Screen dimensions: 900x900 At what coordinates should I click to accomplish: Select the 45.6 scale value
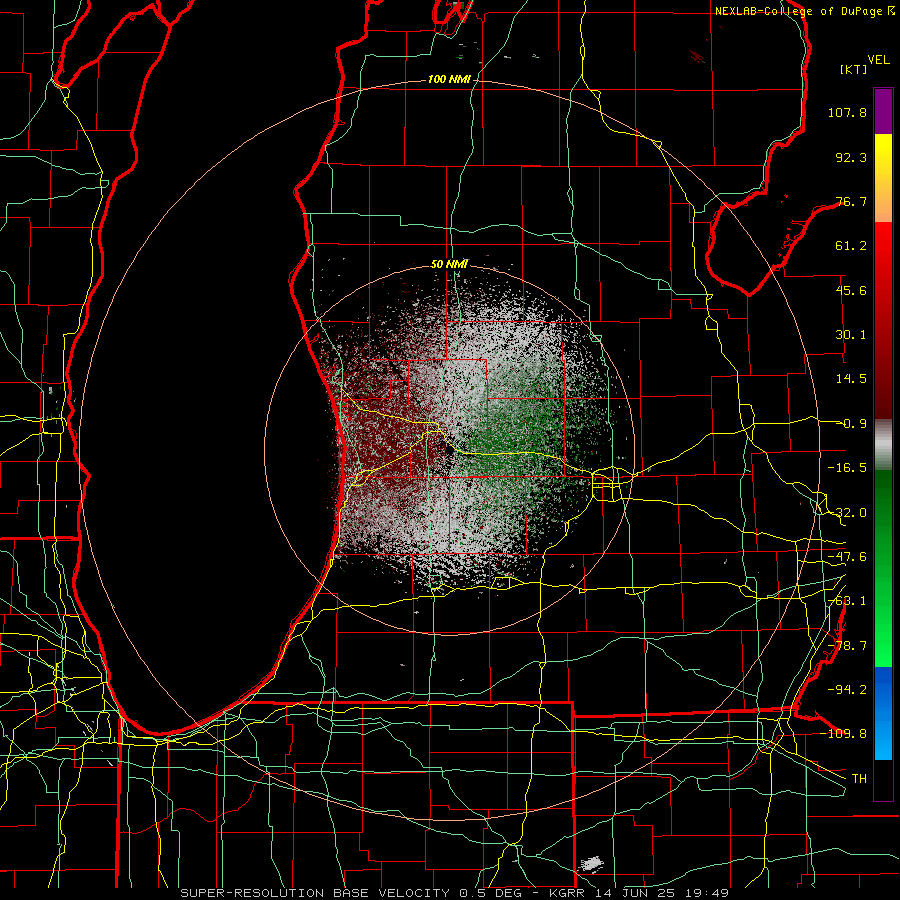(851, 290)
